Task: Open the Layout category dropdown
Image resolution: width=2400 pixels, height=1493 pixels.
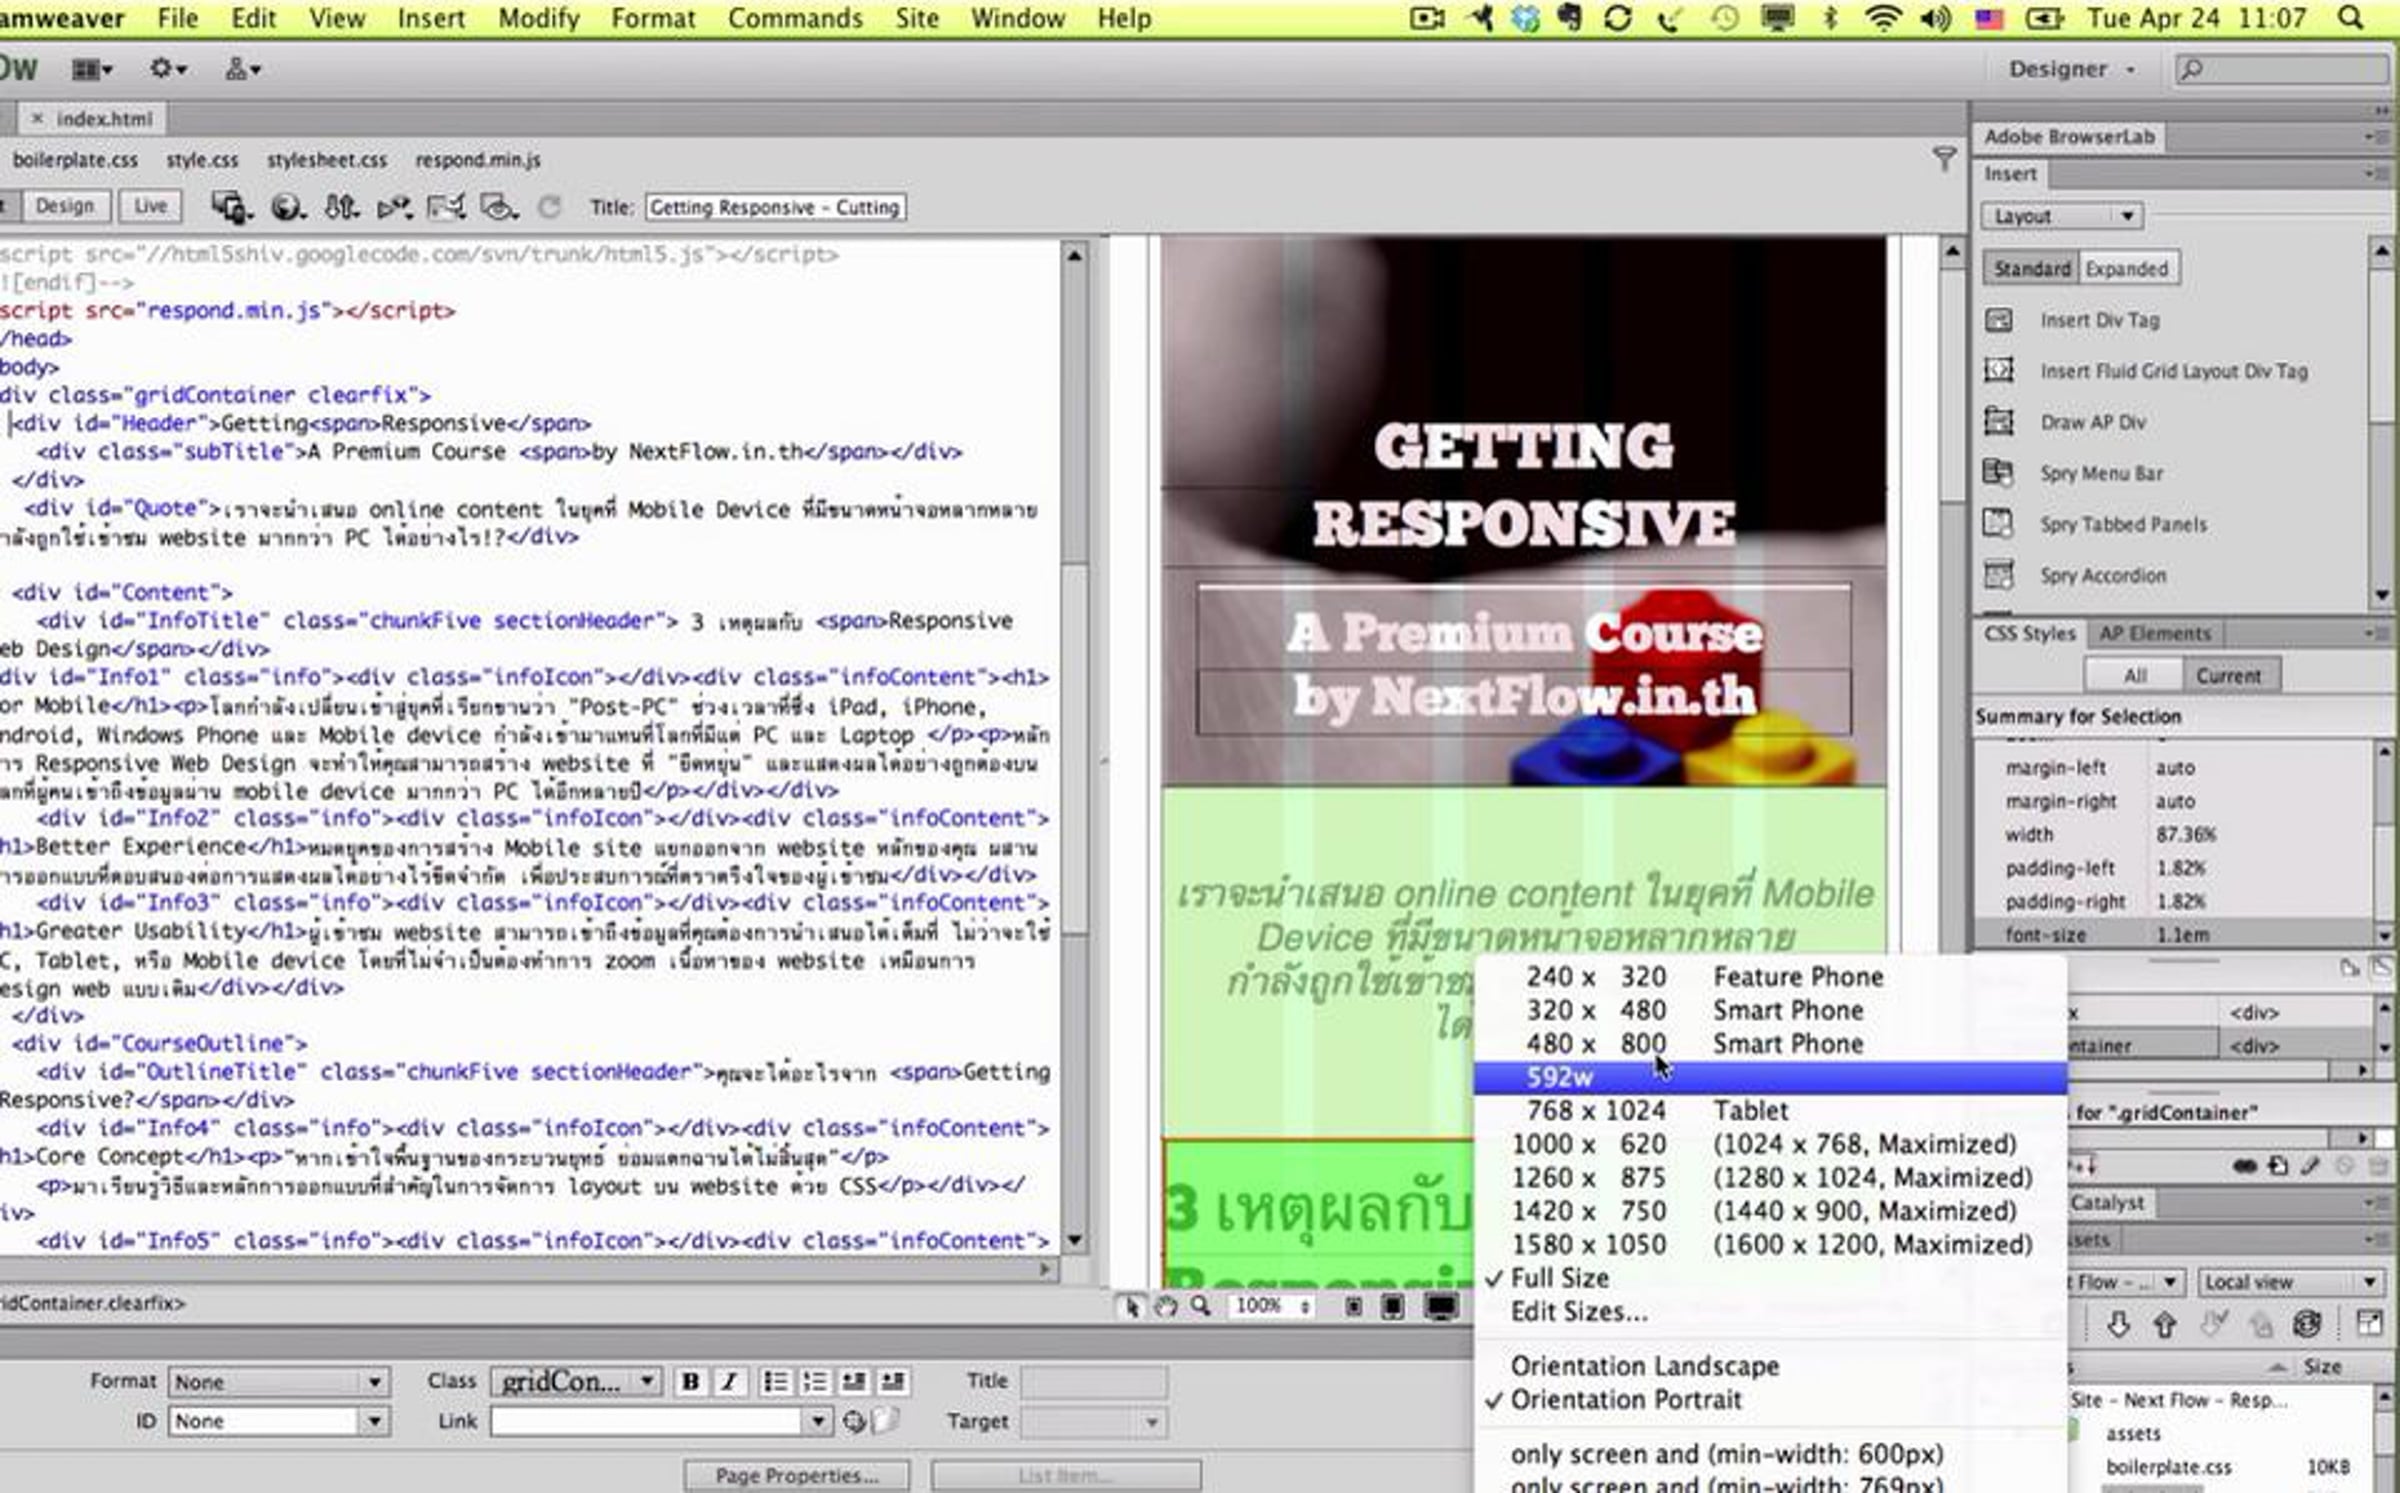Action: [x=2062, y=216]
